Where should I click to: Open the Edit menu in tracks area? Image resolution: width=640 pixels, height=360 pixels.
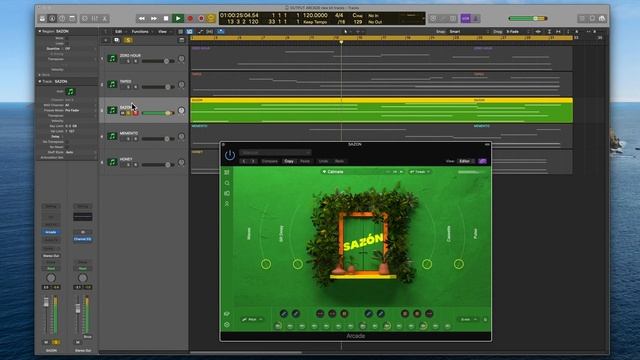119,31
